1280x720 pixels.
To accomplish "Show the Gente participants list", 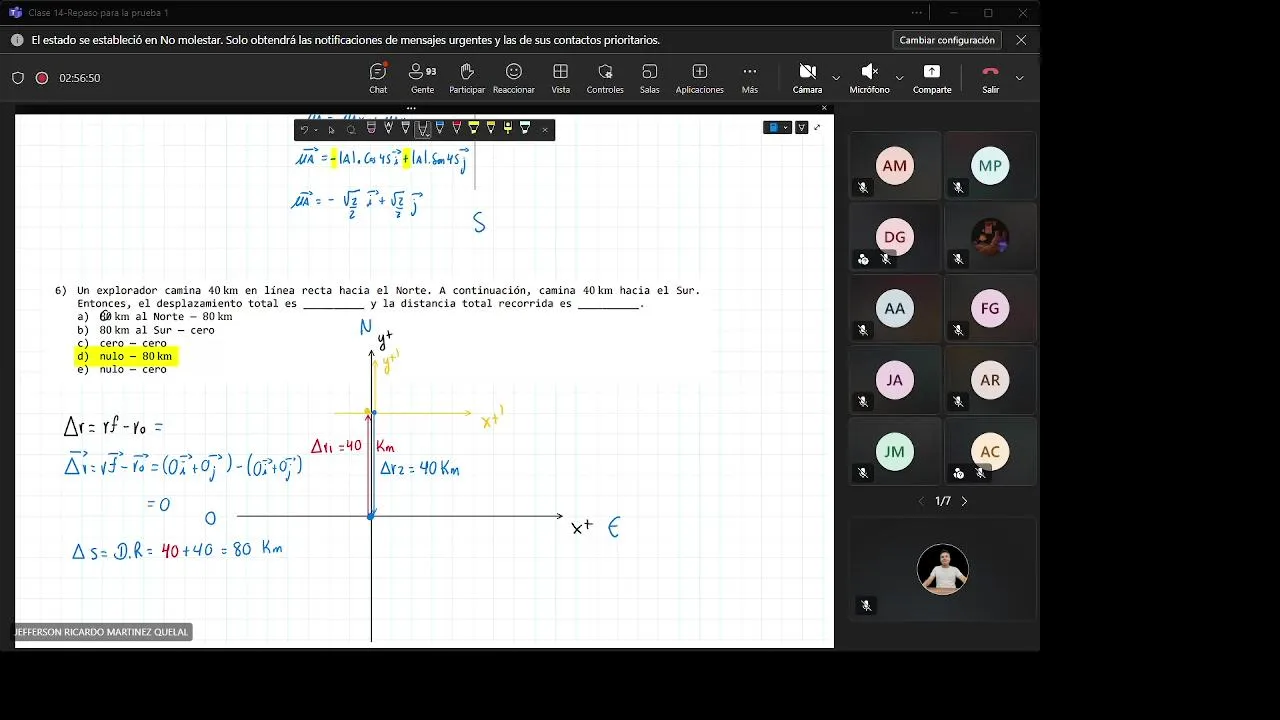I will tap(422, 78).
